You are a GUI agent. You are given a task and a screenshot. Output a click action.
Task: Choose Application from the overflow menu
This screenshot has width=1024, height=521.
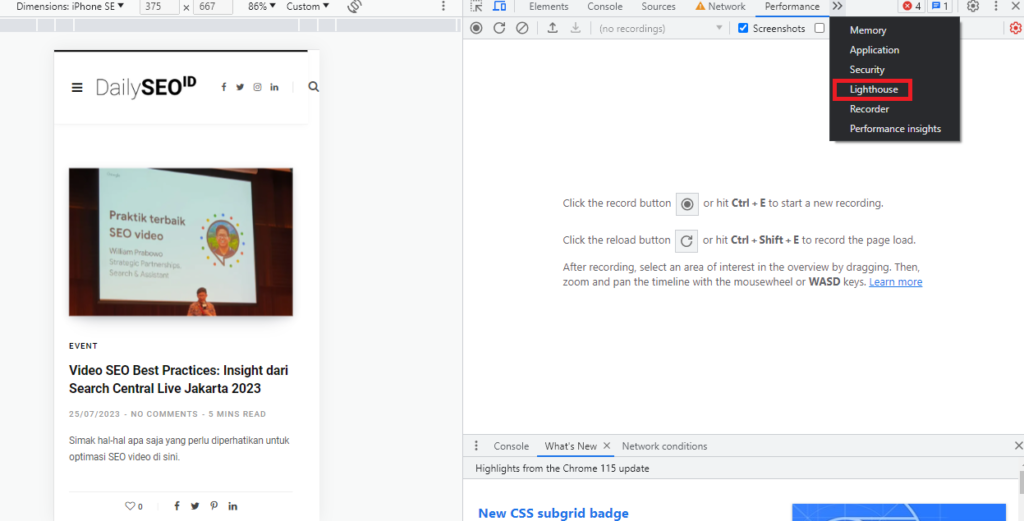(874, 50)
